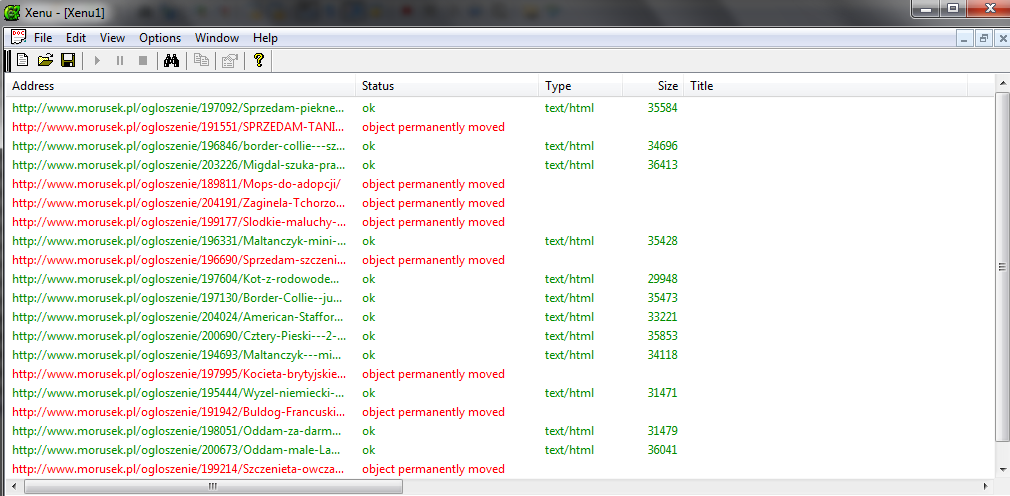Open the Edit menu

(76, 38)
